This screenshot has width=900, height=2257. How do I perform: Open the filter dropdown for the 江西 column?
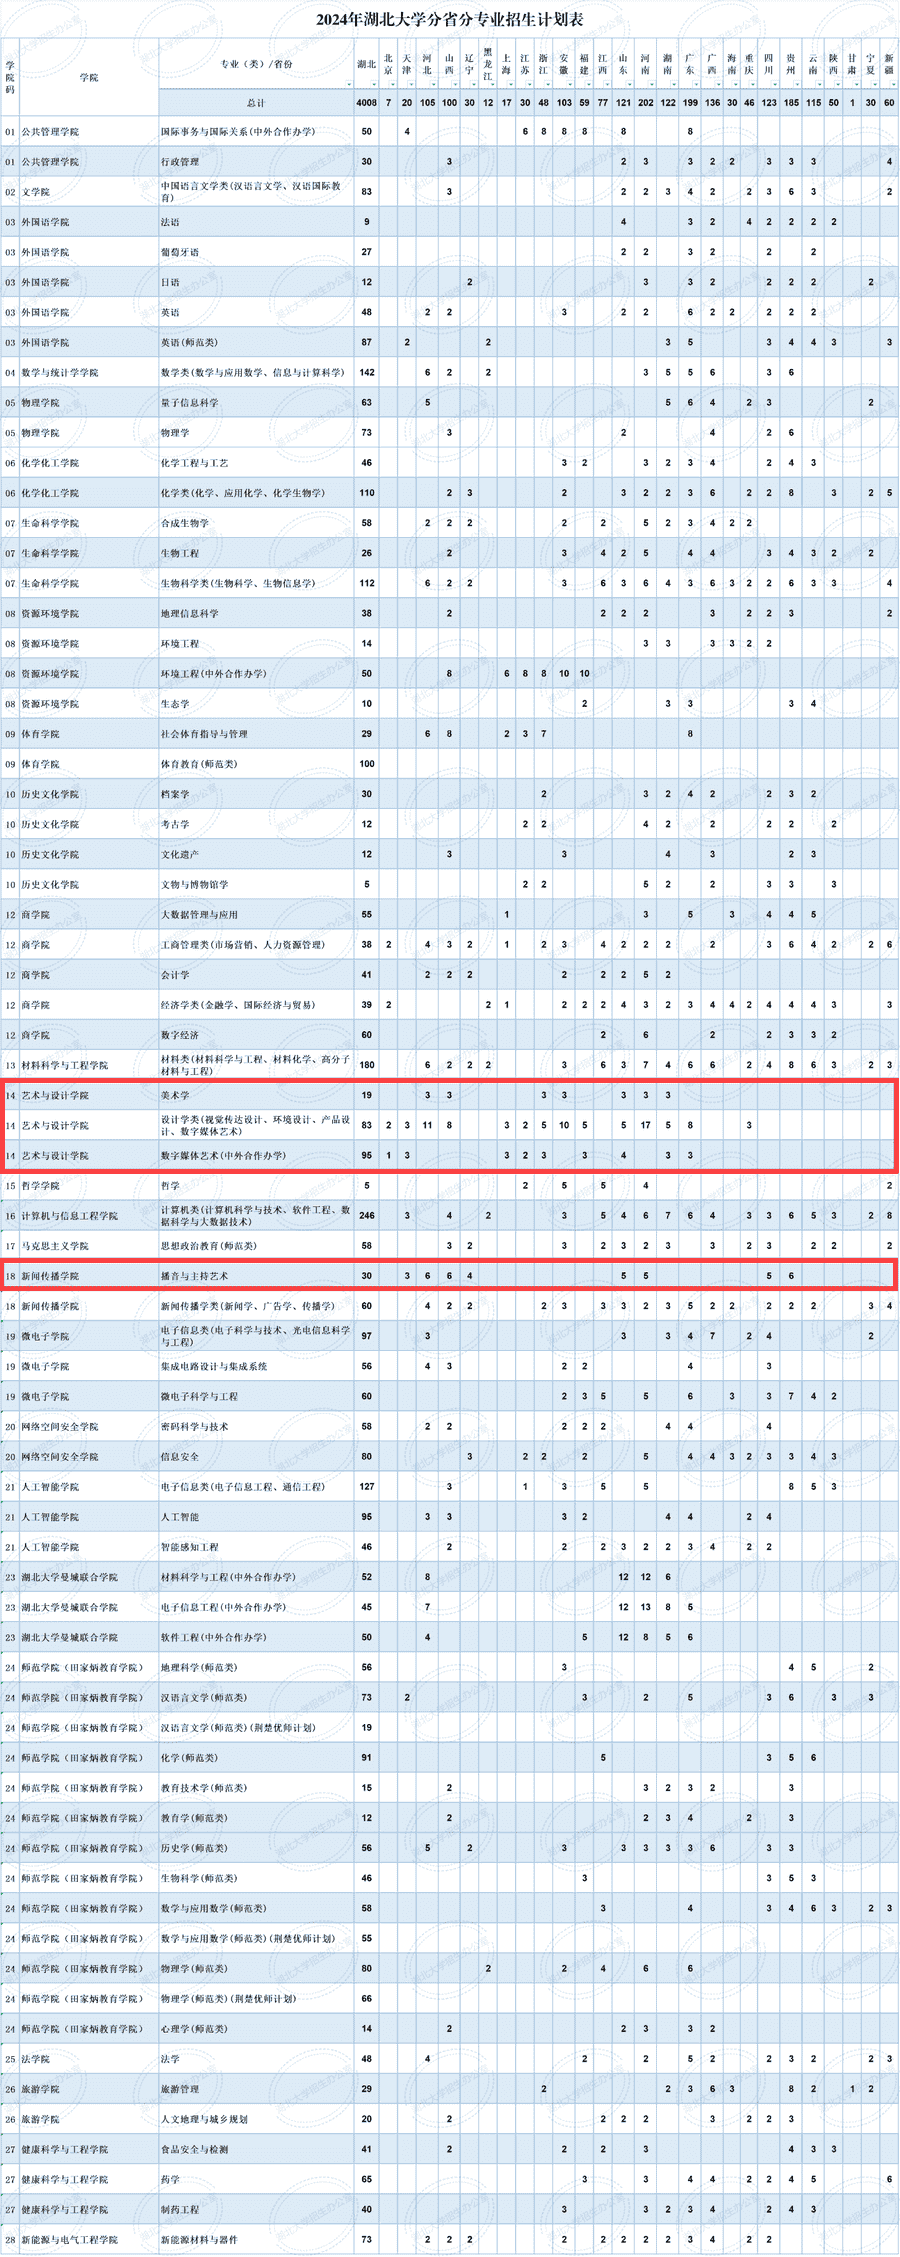tap(608, 85)
